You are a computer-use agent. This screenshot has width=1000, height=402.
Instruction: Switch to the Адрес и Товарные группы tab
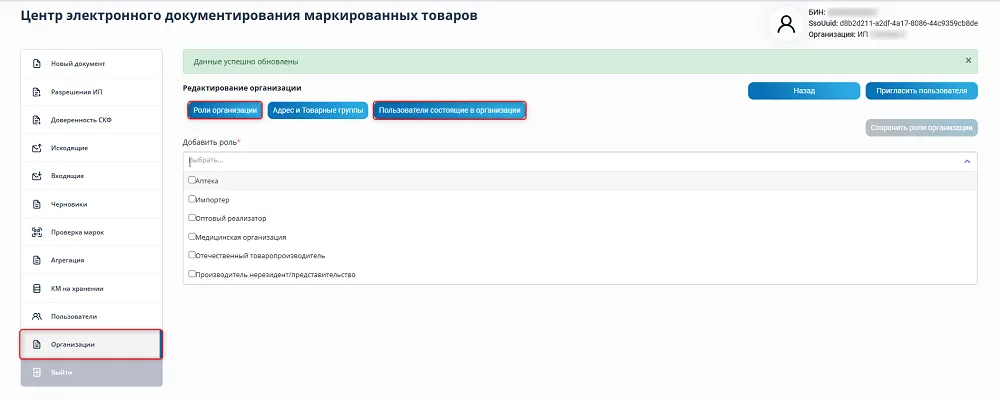click(318, 110)
